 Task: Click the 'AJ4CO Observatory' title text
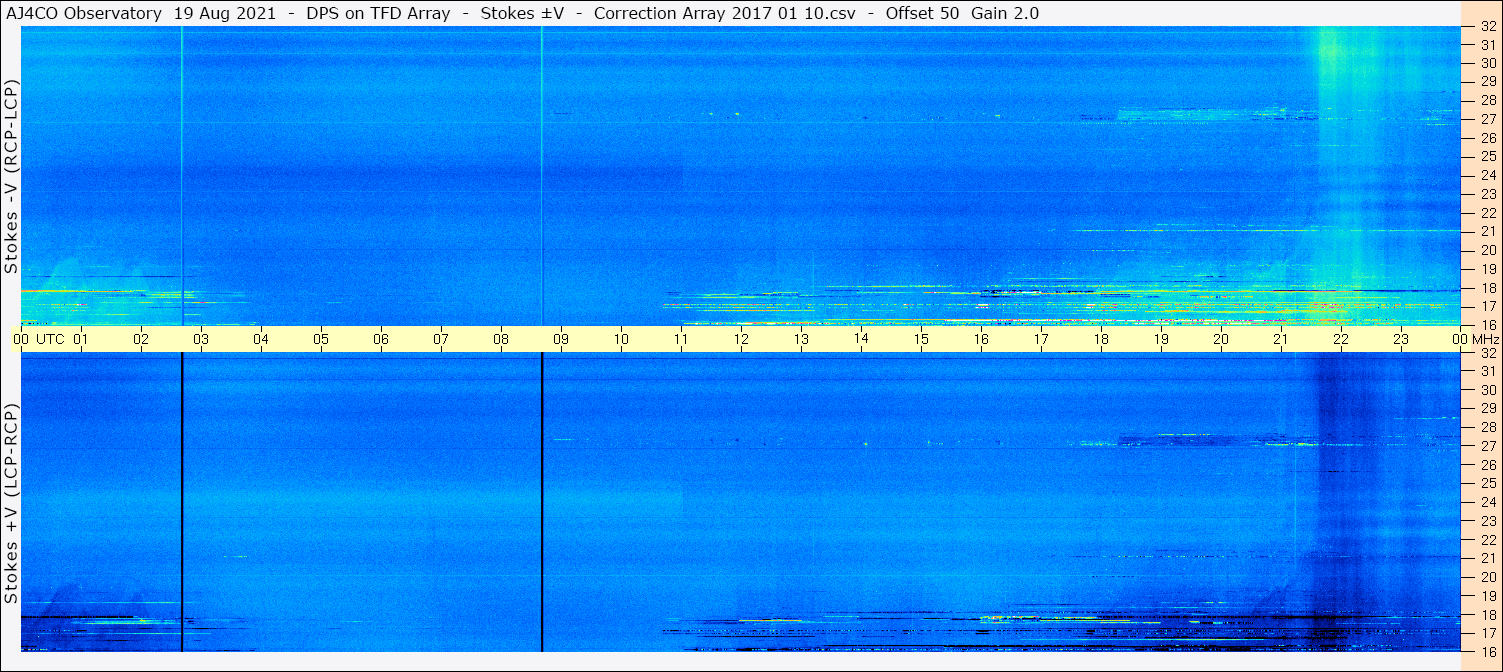click(83, 13)
